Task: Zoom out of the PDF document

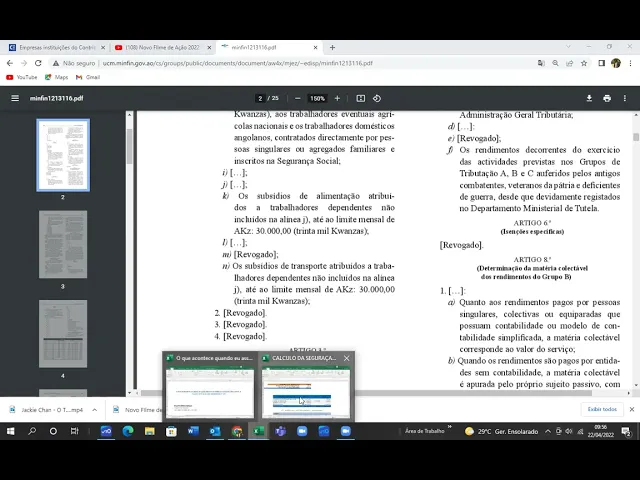Action: tap(298, 98)
